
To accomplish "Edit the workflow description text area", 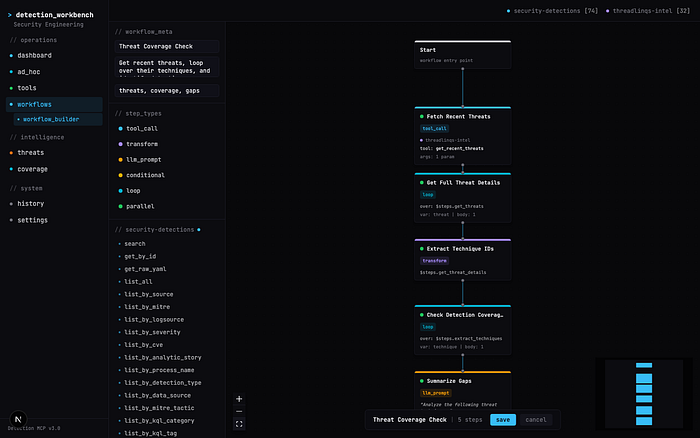I will [x=167, y=67].
